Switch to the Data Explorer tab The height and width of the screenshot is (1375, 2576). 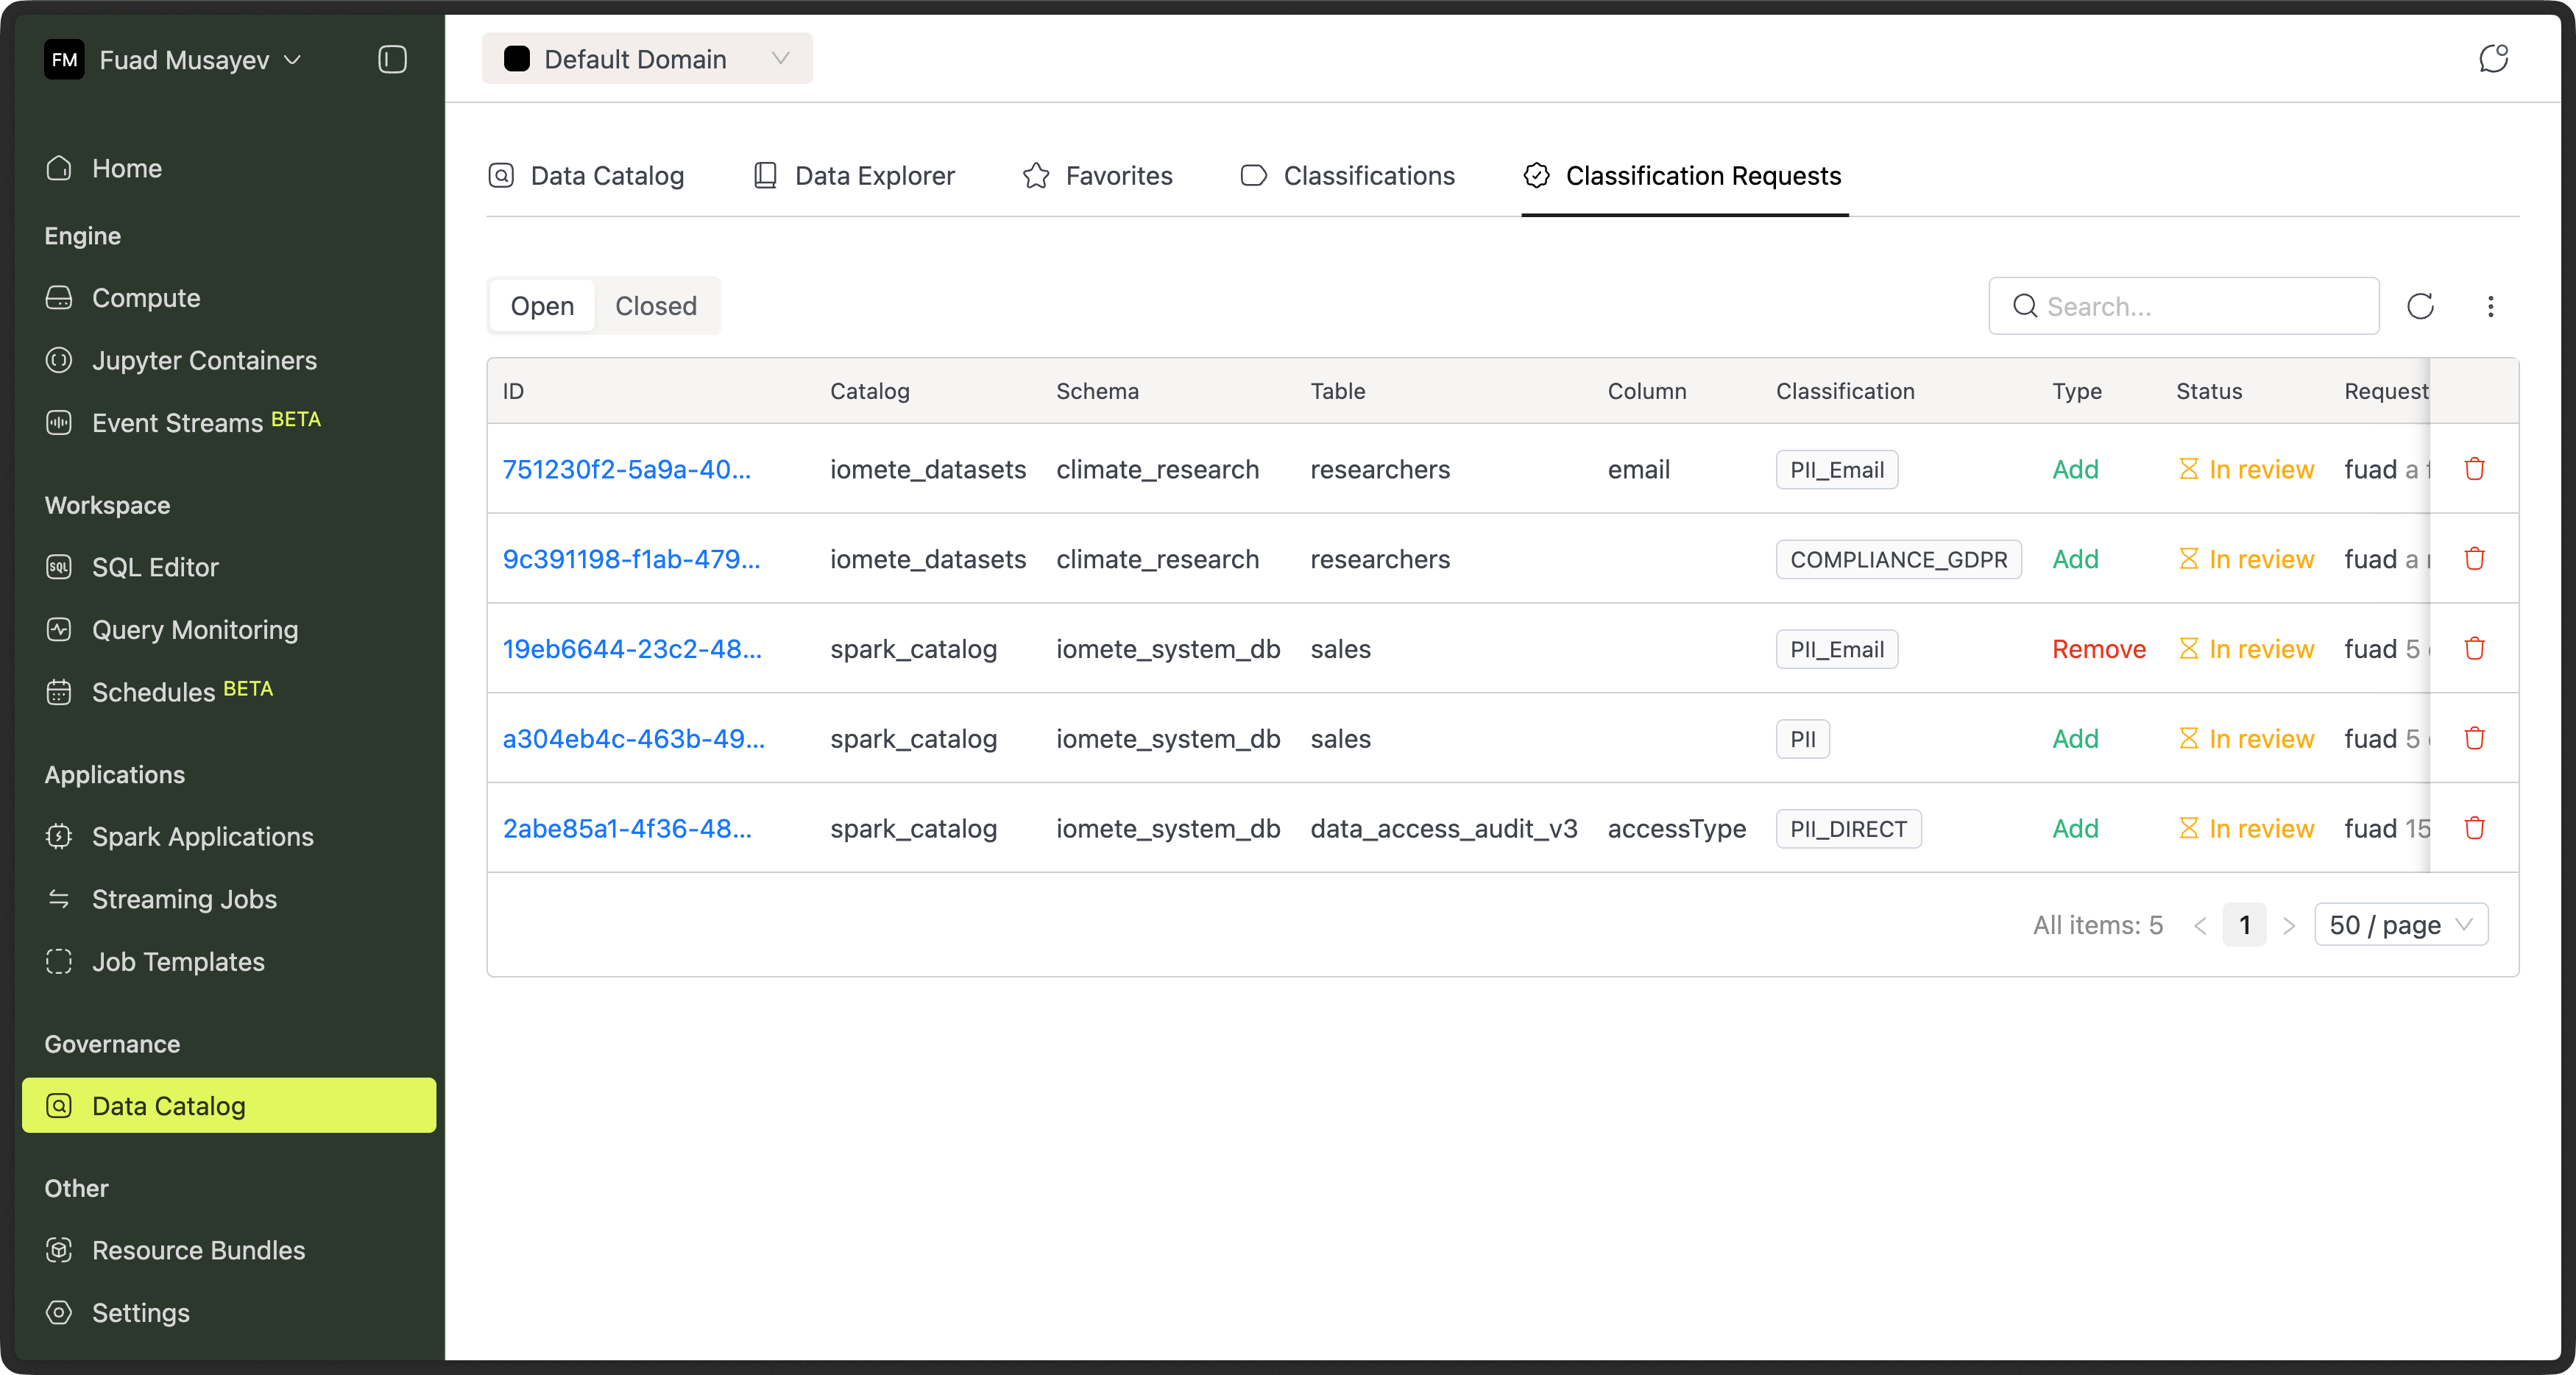tap(854, 176)
